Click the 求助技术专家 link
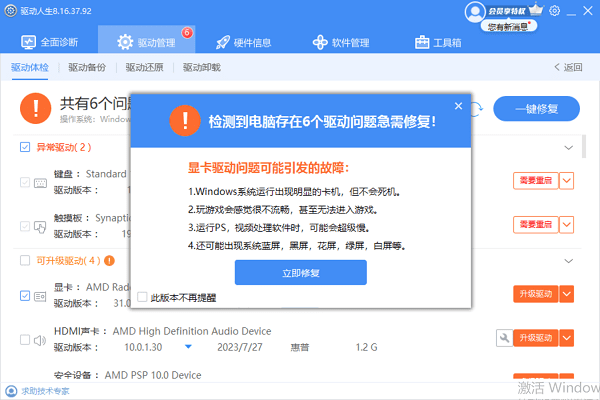Image resolution: width=600 pixels, height=400 pixels. [46, 391]
